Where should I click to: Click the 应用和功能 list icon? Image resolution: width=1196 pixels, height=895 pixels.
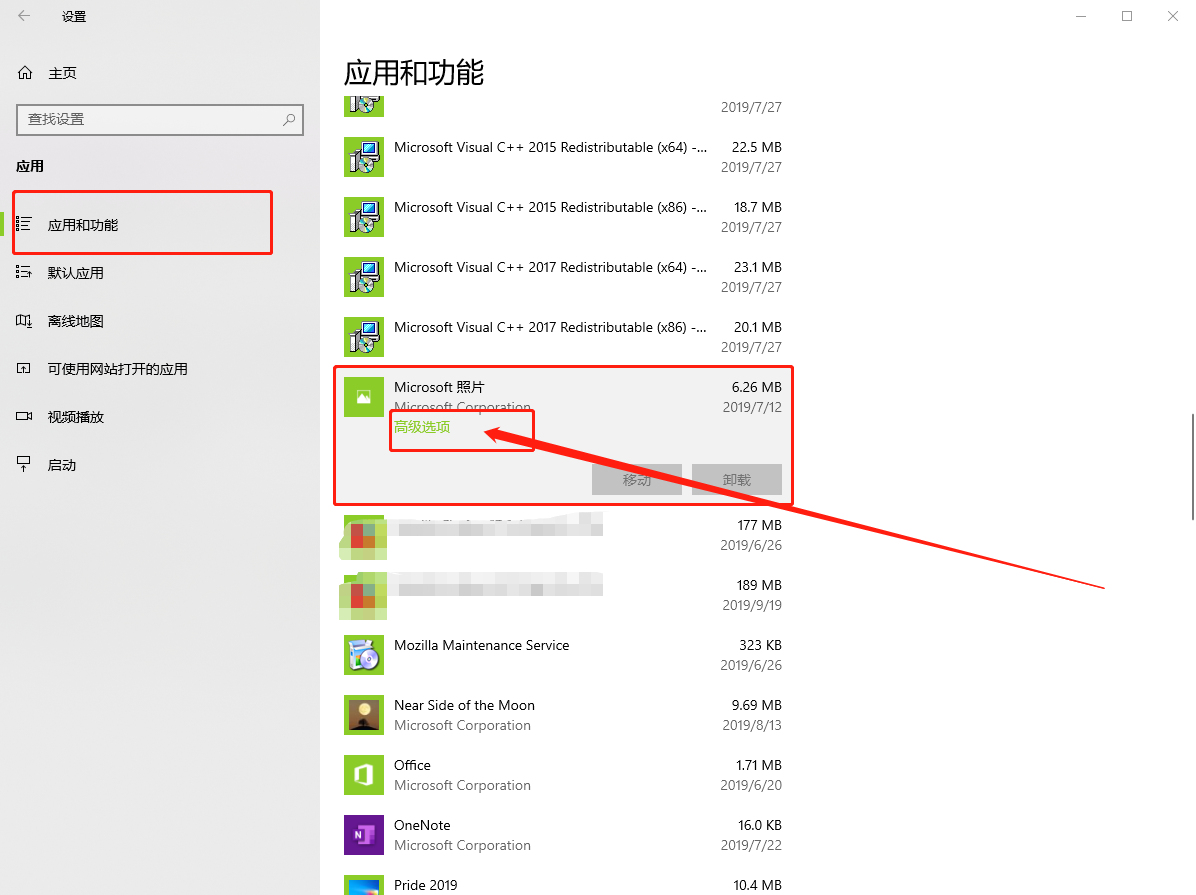(x=24, y=224)
